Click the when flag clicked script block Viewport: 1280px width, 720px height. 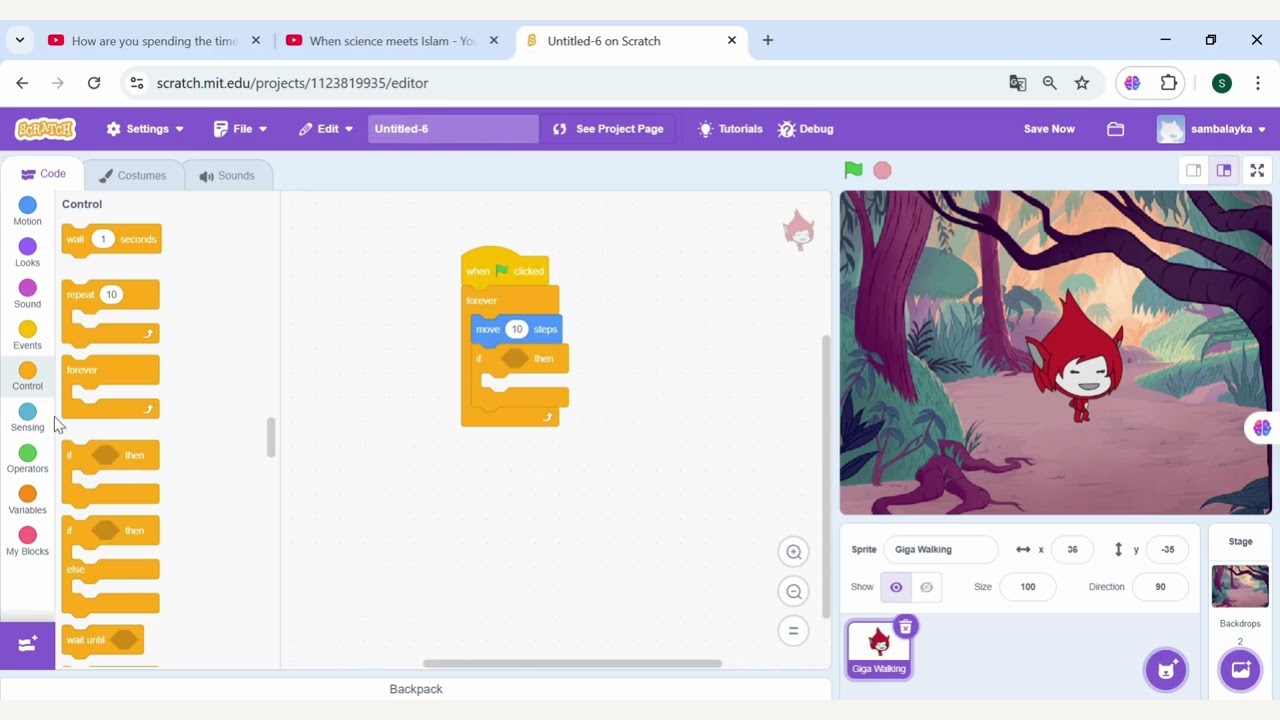505,268
